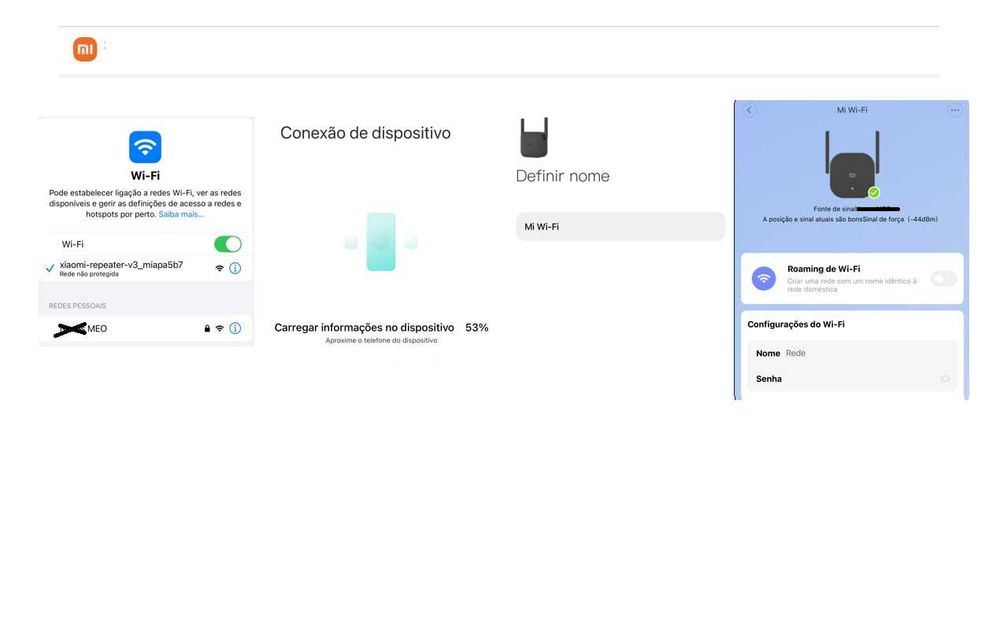The width and height of the screenshot is (1000, 627).
Task: Click the xiaomi-repeater network Wi-Fi signal icon
Action: pyautogui.click(x=219, y=268)
